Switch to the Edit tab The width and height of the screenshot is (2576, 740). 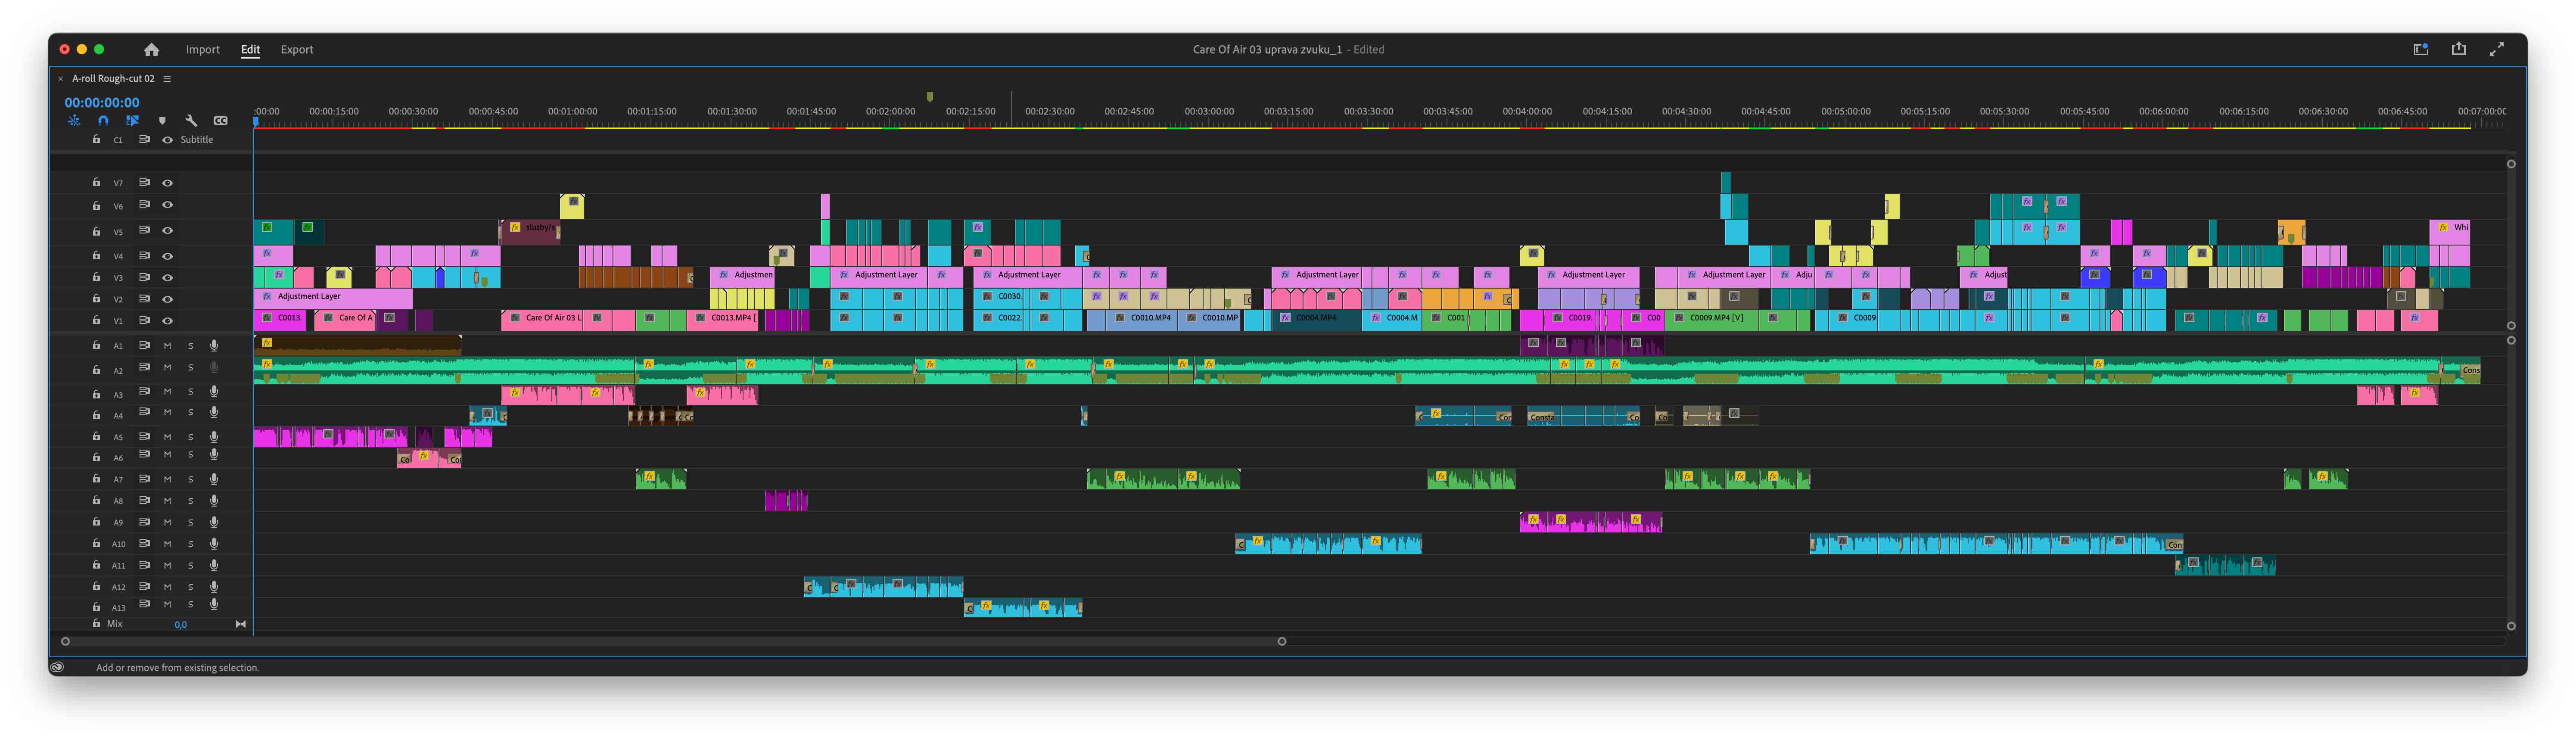click(250, 49)
